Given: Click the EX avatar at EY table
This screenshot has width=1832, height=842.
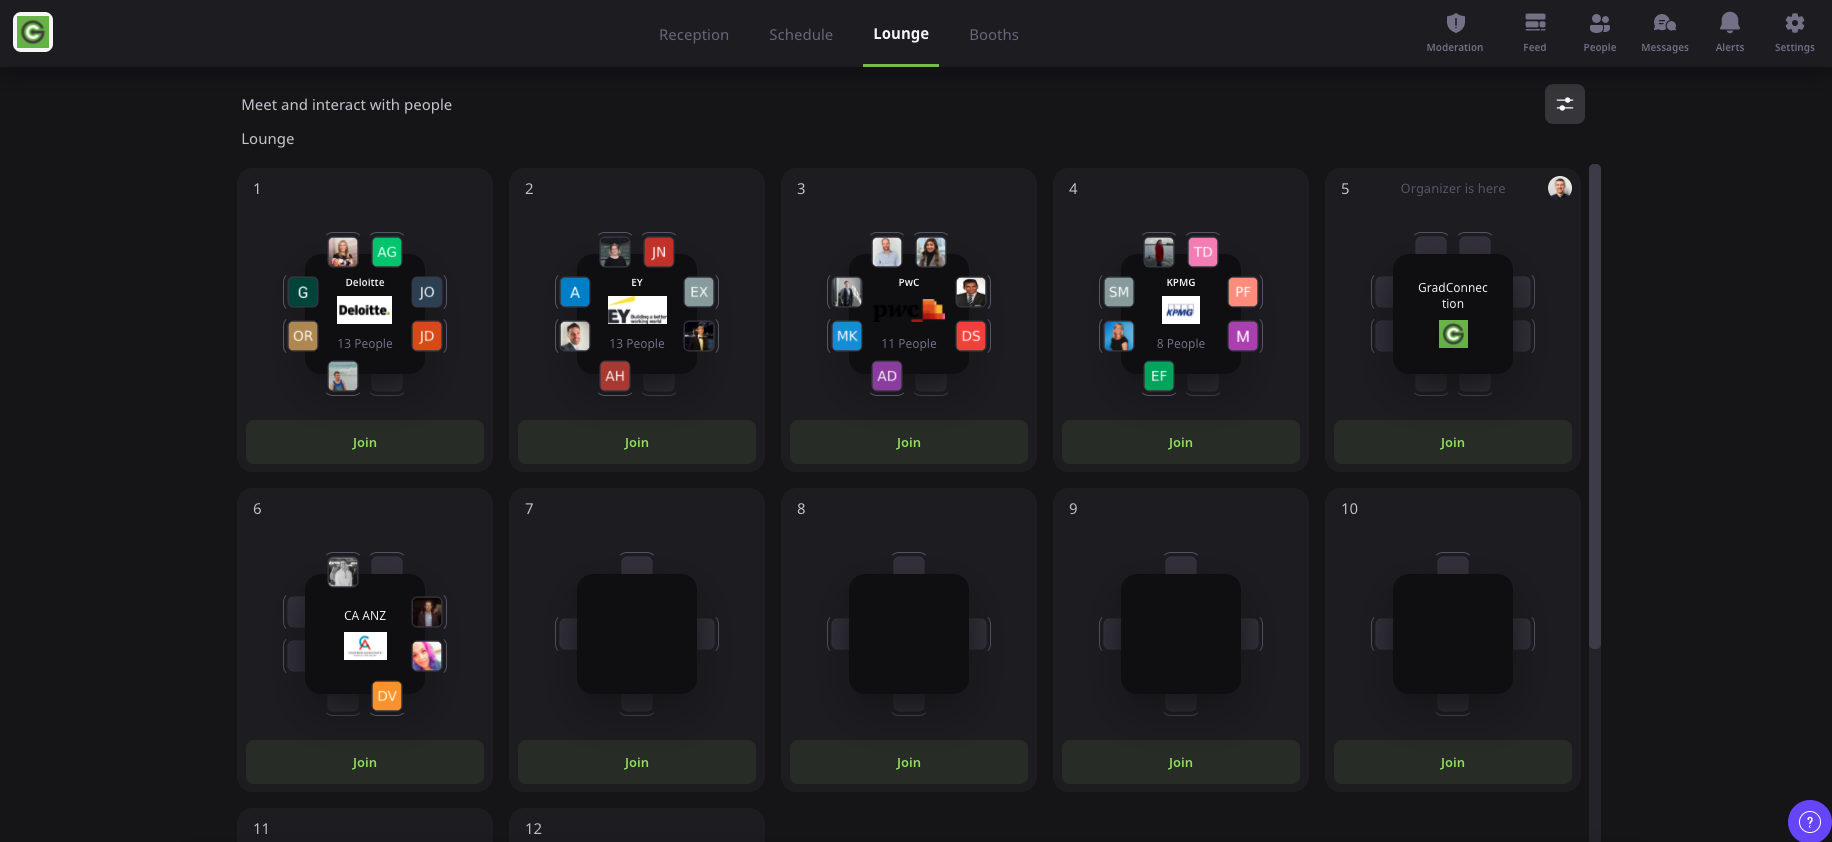Looking at the screenshot, I should (699, 292).
